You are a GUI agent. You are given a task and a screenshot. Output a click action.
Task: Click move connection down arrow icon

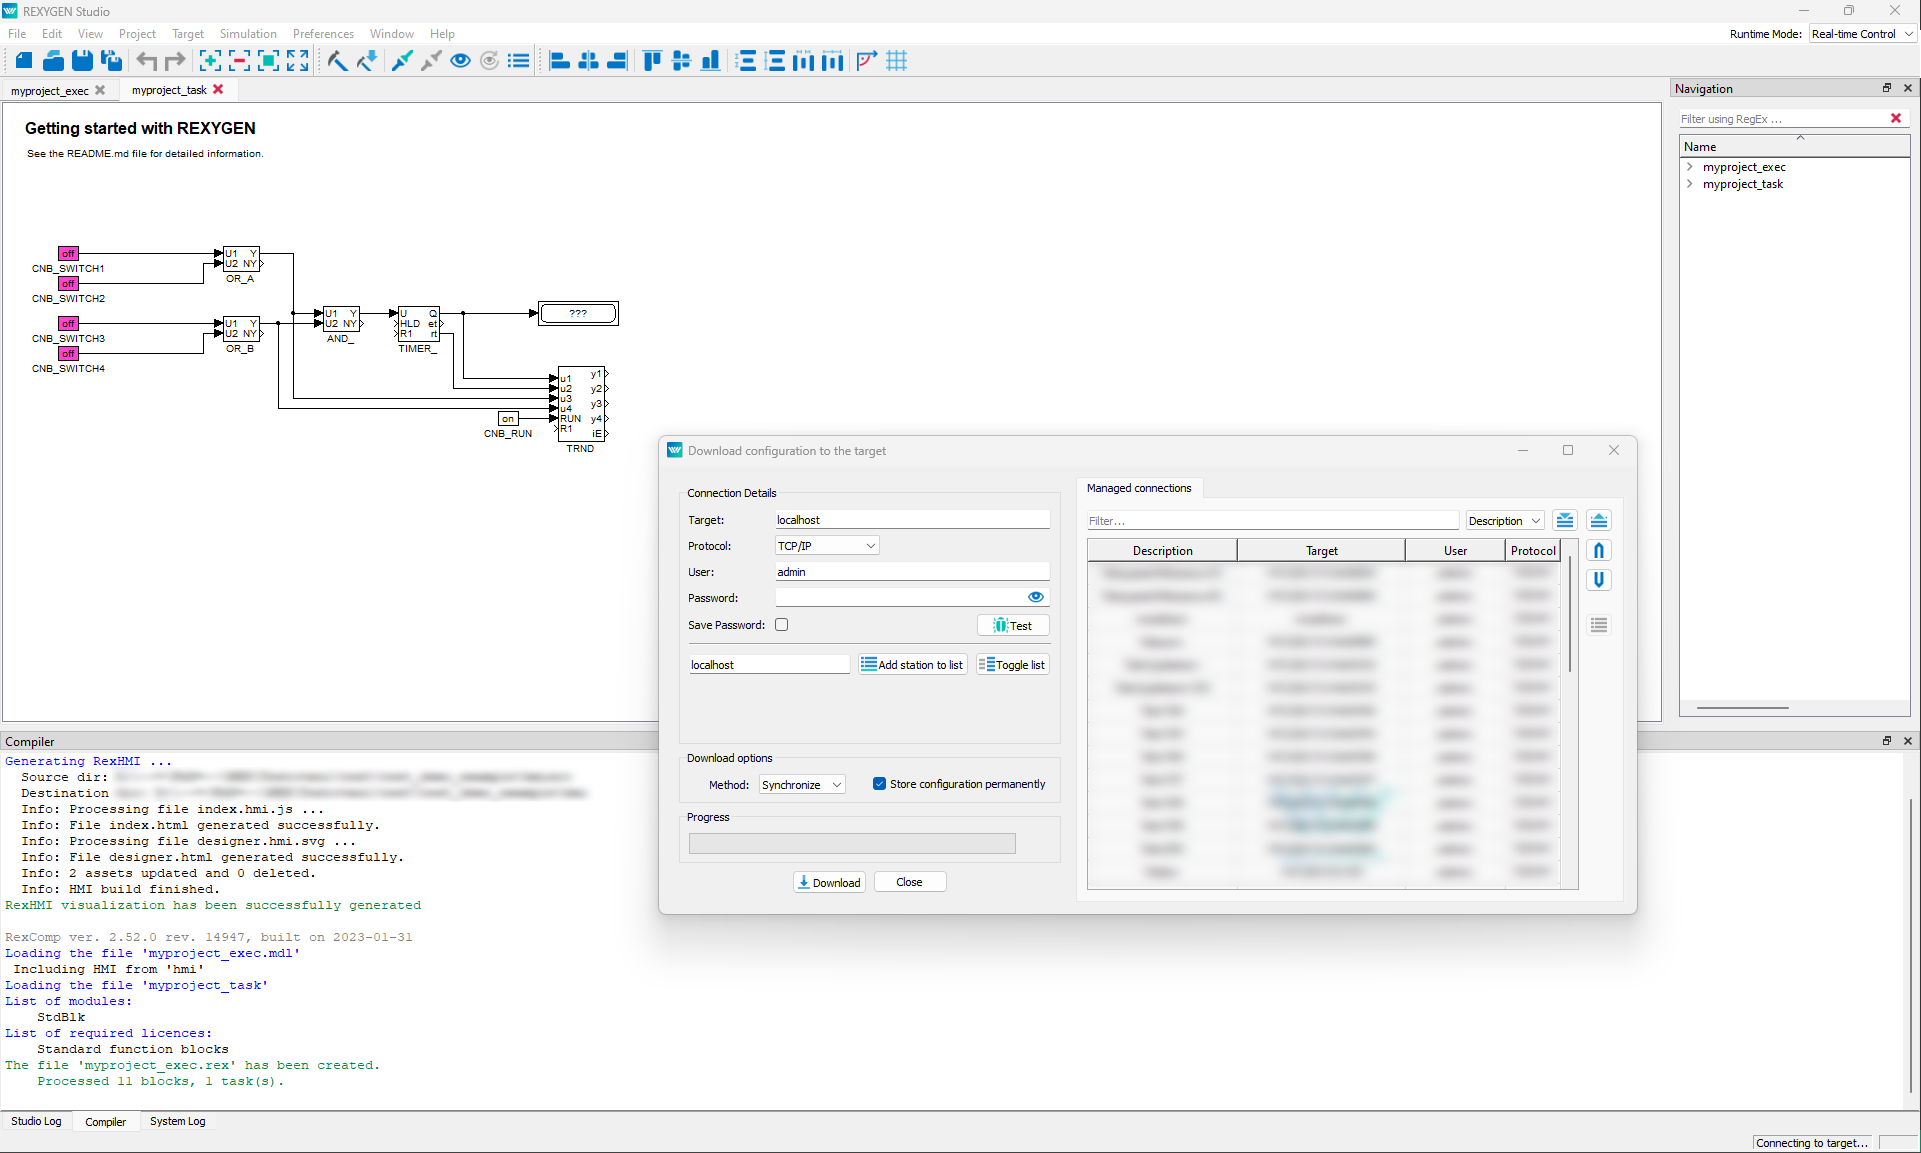[1598, 580]
